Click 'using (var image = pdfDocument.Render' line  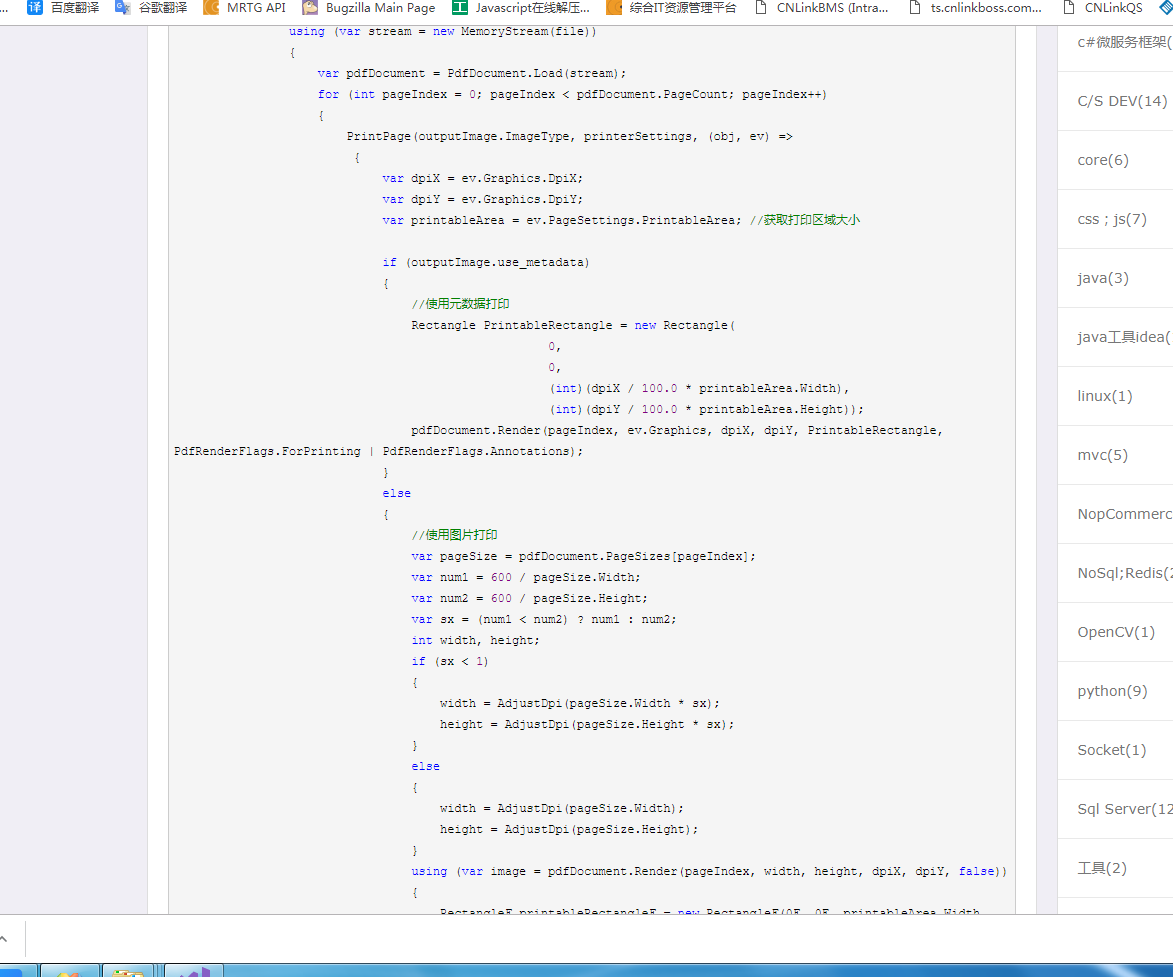(x=709, y=872)
